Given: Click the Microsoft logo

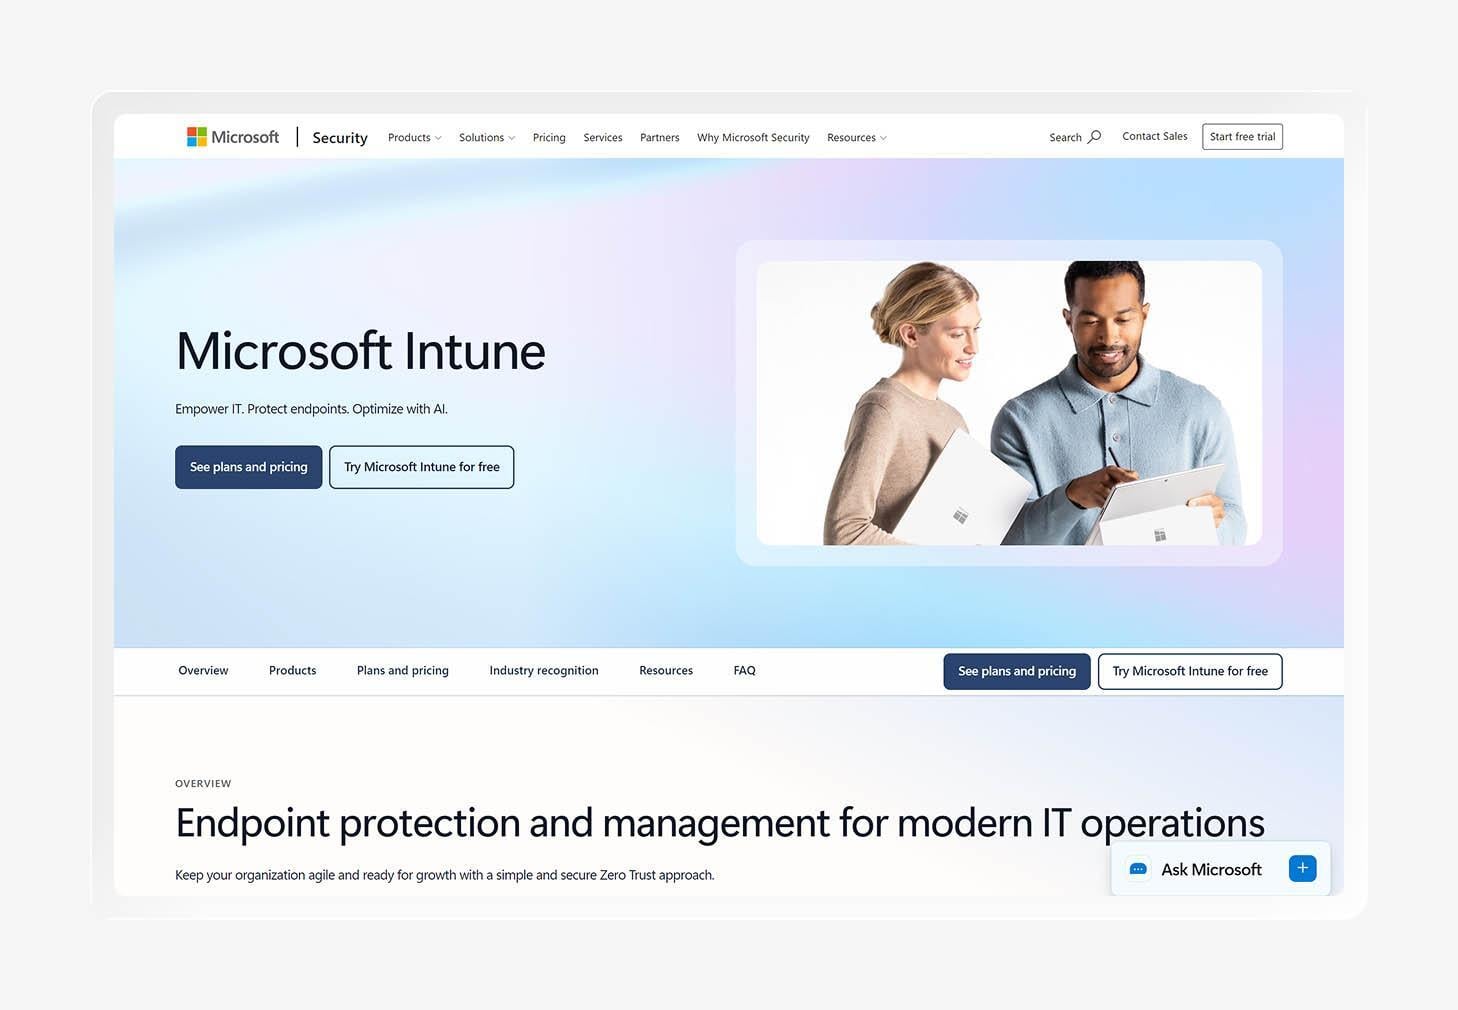Looking at the screenshot, I should pos(233,137).
